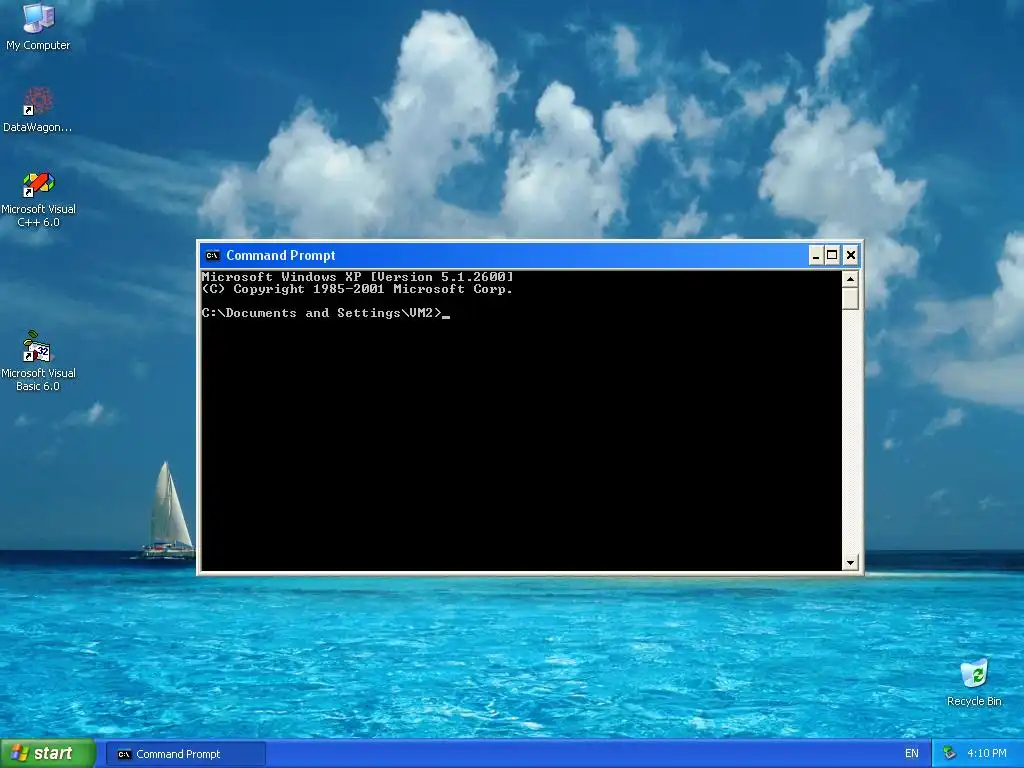Open the Start menu
This screenshot has width=1024, height=768.
[47, 754]
